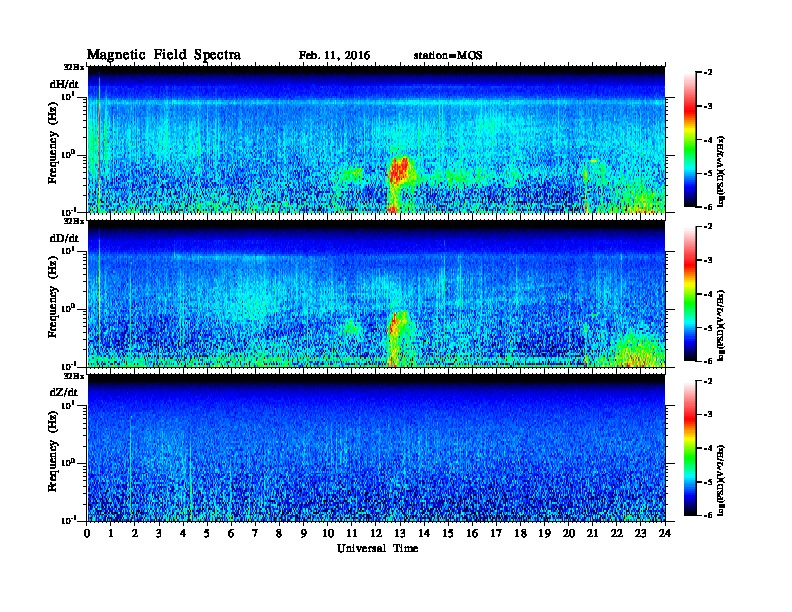Click the red burst near 13 UT in the dD/dt plot
The image size is (792, 612).
point(395,324)
